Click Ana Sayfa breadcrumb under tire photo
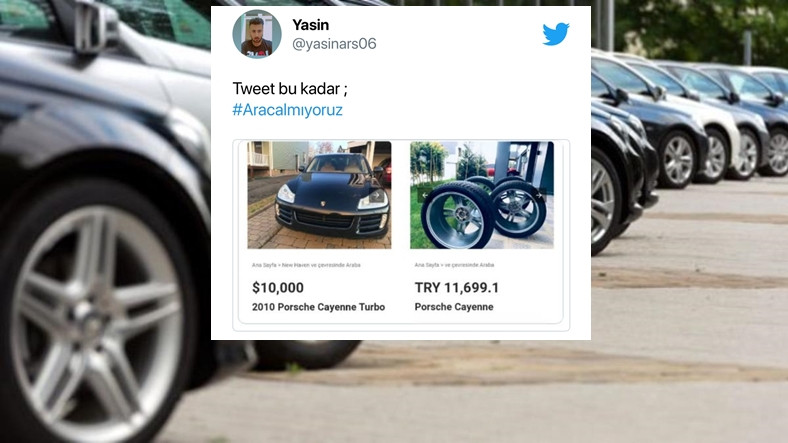The image size is (788, 443). point(427,265)
